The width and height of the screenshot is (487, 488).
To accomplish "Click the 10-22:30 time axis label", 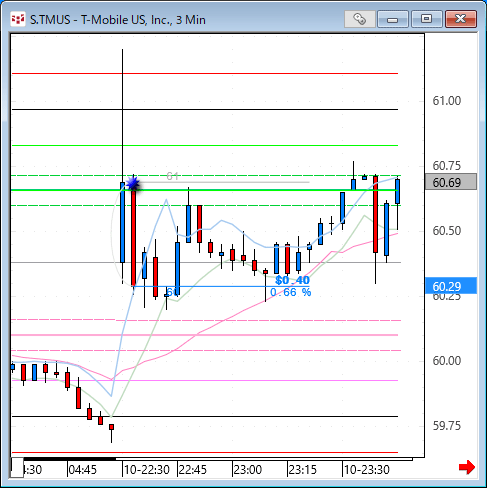I will click(x=147, y=470).
